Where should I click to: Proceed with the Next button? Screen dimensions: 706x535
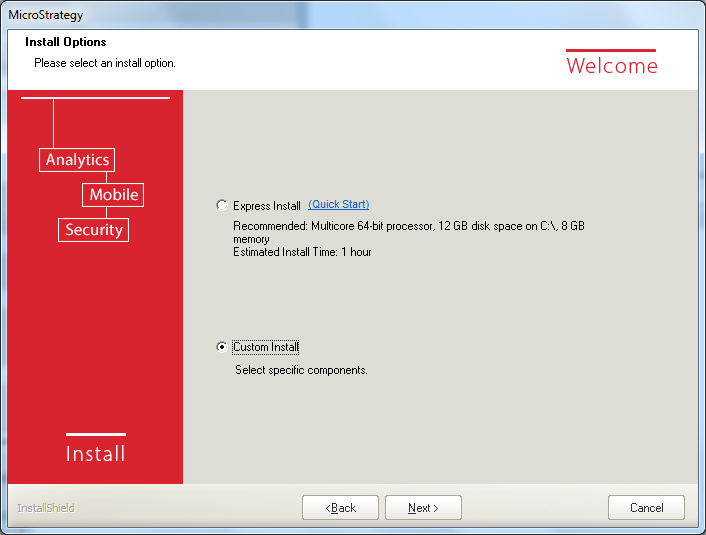tap(423, 508)
